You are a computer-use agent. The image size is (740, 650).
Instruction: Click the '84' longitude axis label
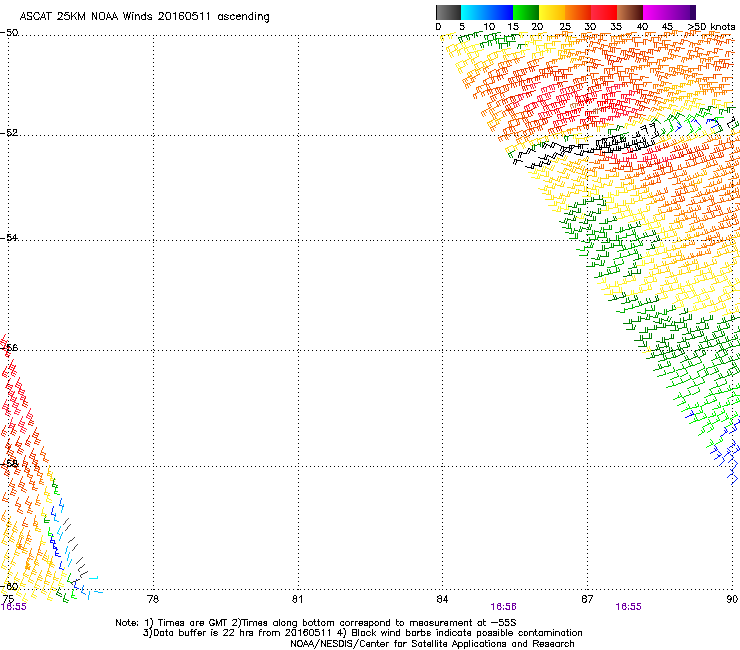442,599
